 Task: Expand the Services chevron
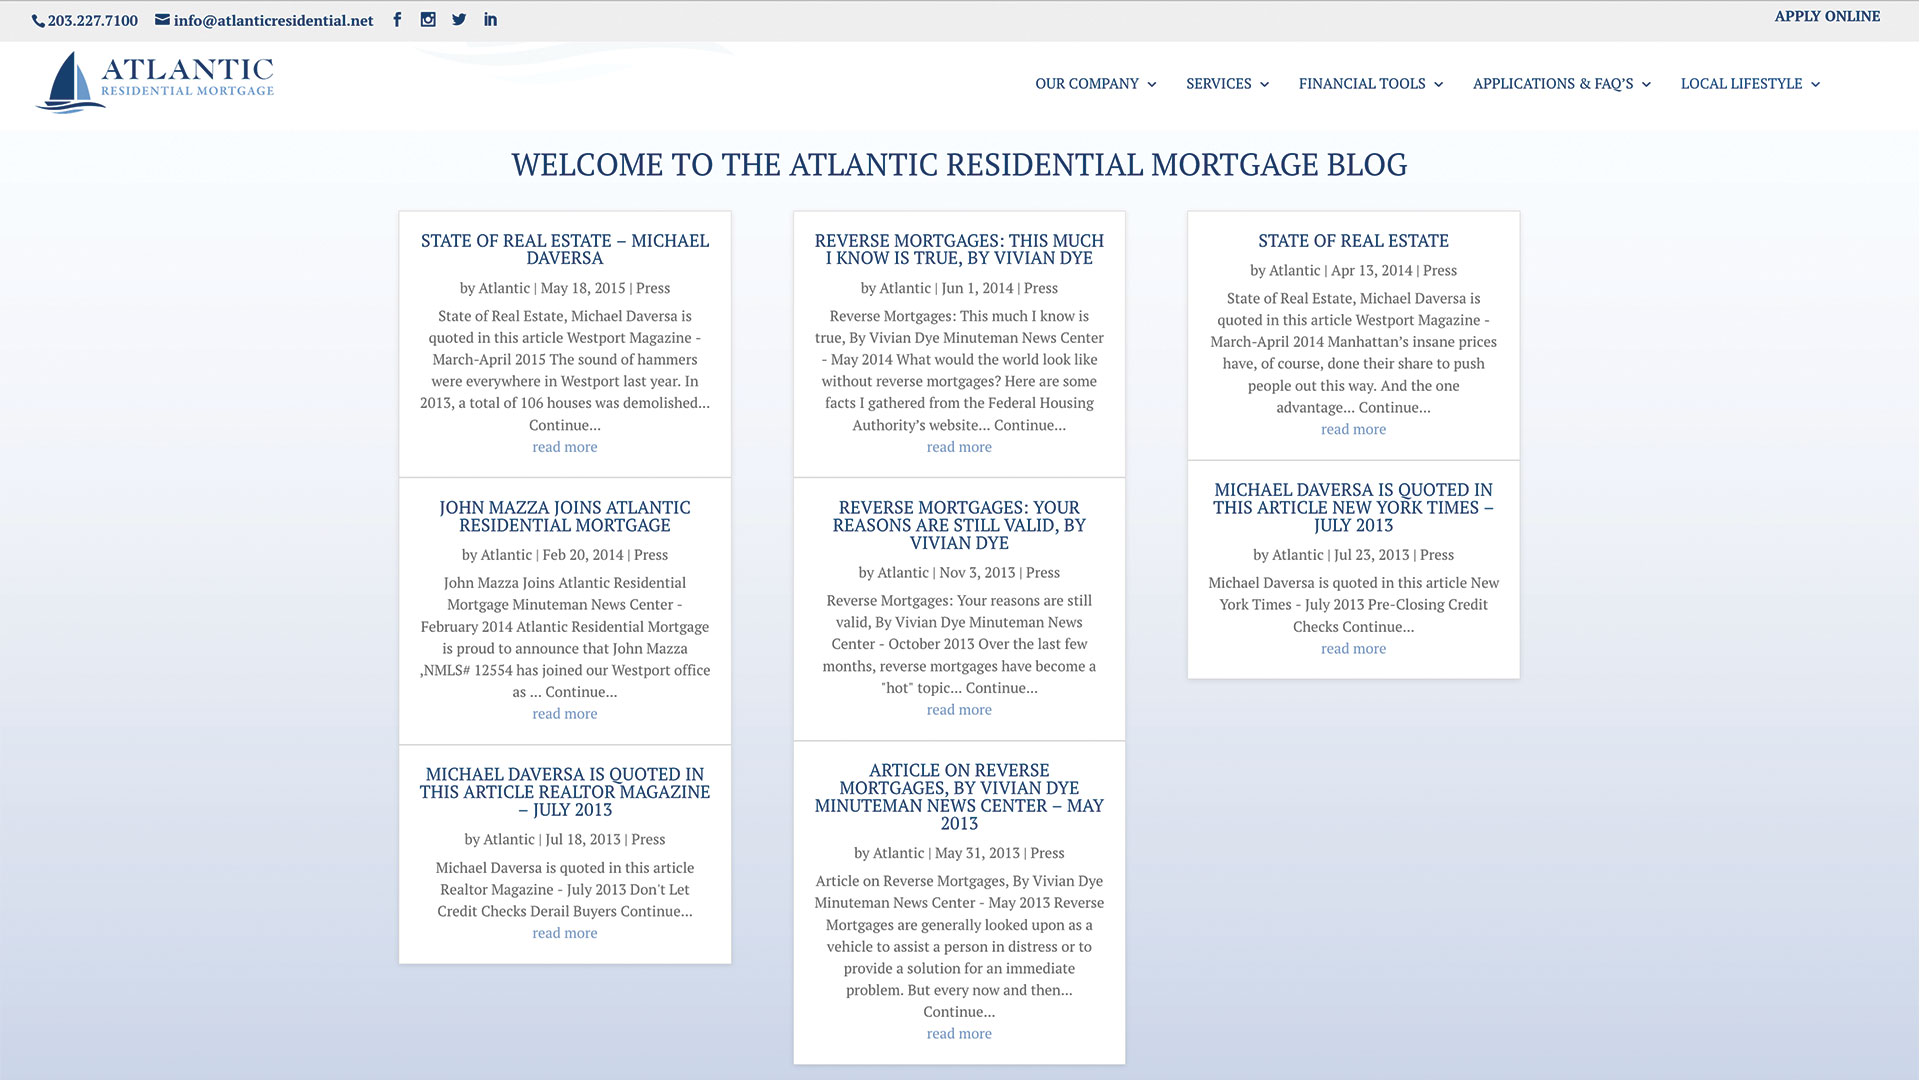(x=1265, y=85)
